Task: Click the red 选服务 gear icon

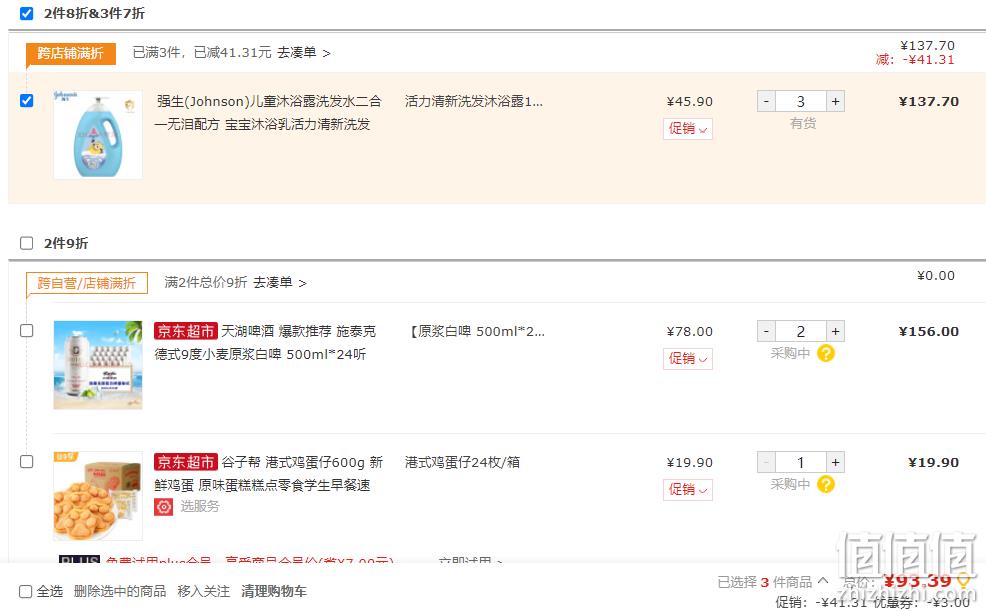Action: tap(163, 507)
